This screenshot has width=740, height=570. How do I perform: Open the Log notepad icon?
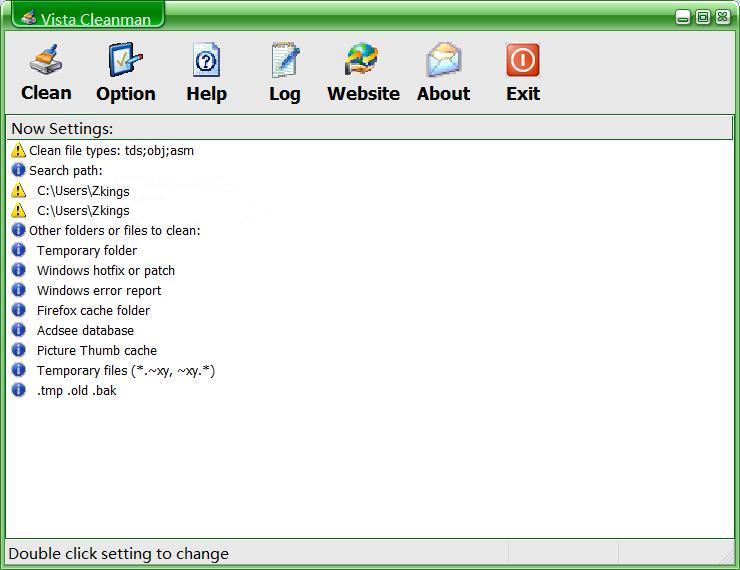tap(285, 61)
